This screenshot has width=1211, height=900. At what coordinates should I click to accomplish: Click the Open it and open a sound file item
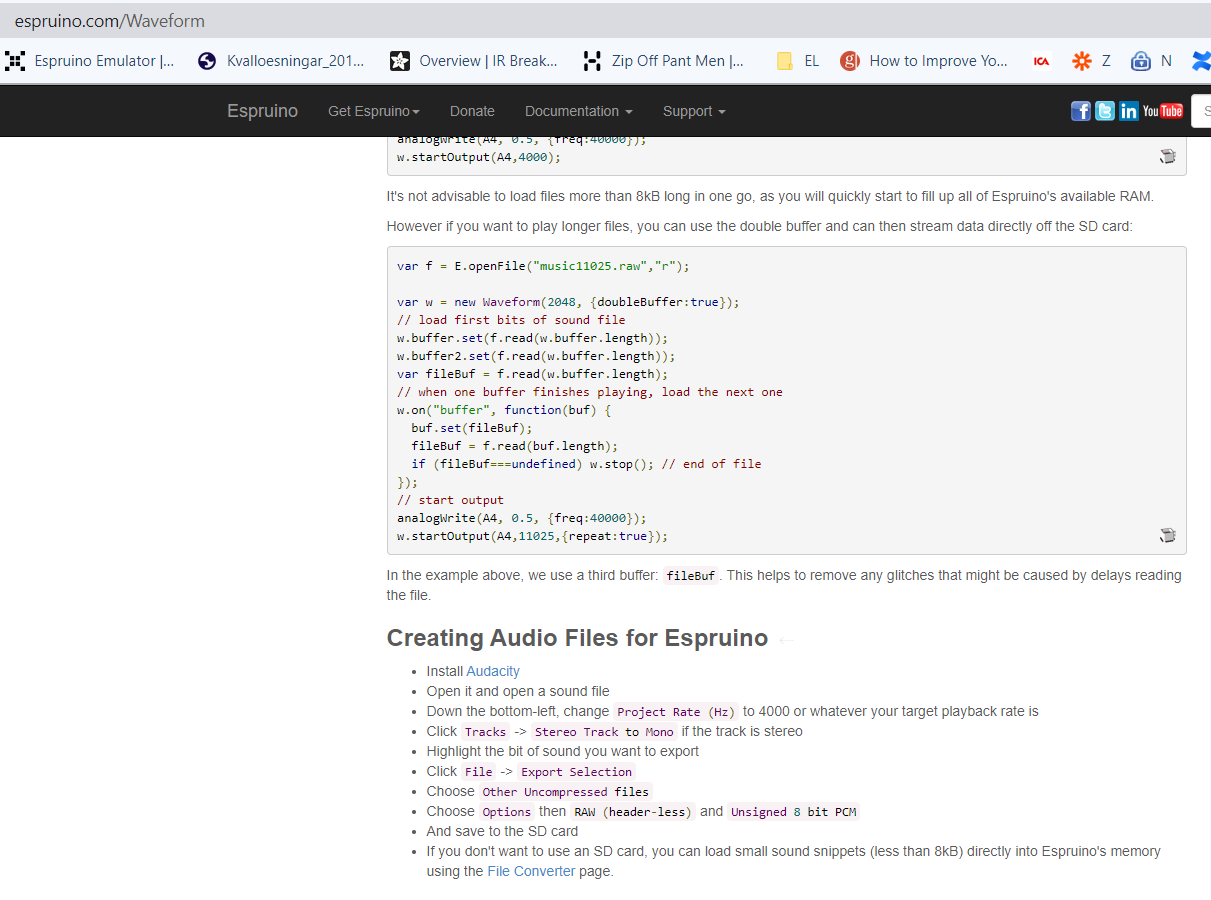(x=518, y=691)
